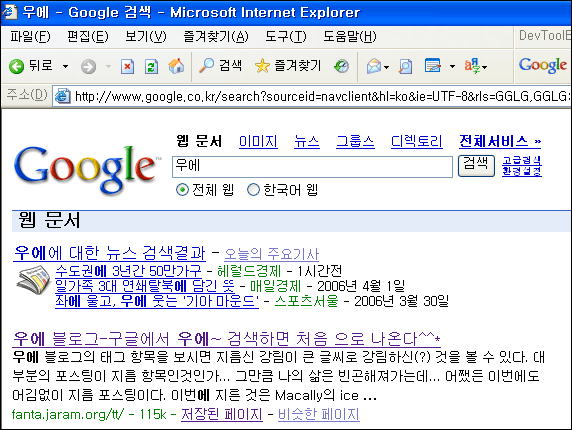Screen dimensions: 572x430
Task: Click the Mail envelope icon
Action: [374, 66]
